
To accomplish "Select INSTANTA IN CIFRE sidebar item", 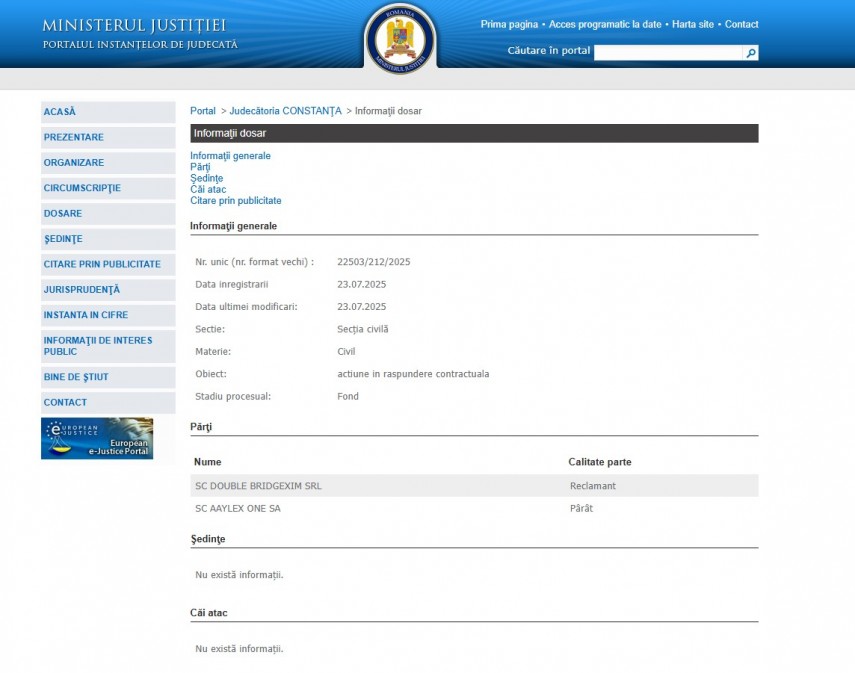I will tap(108, 315).
